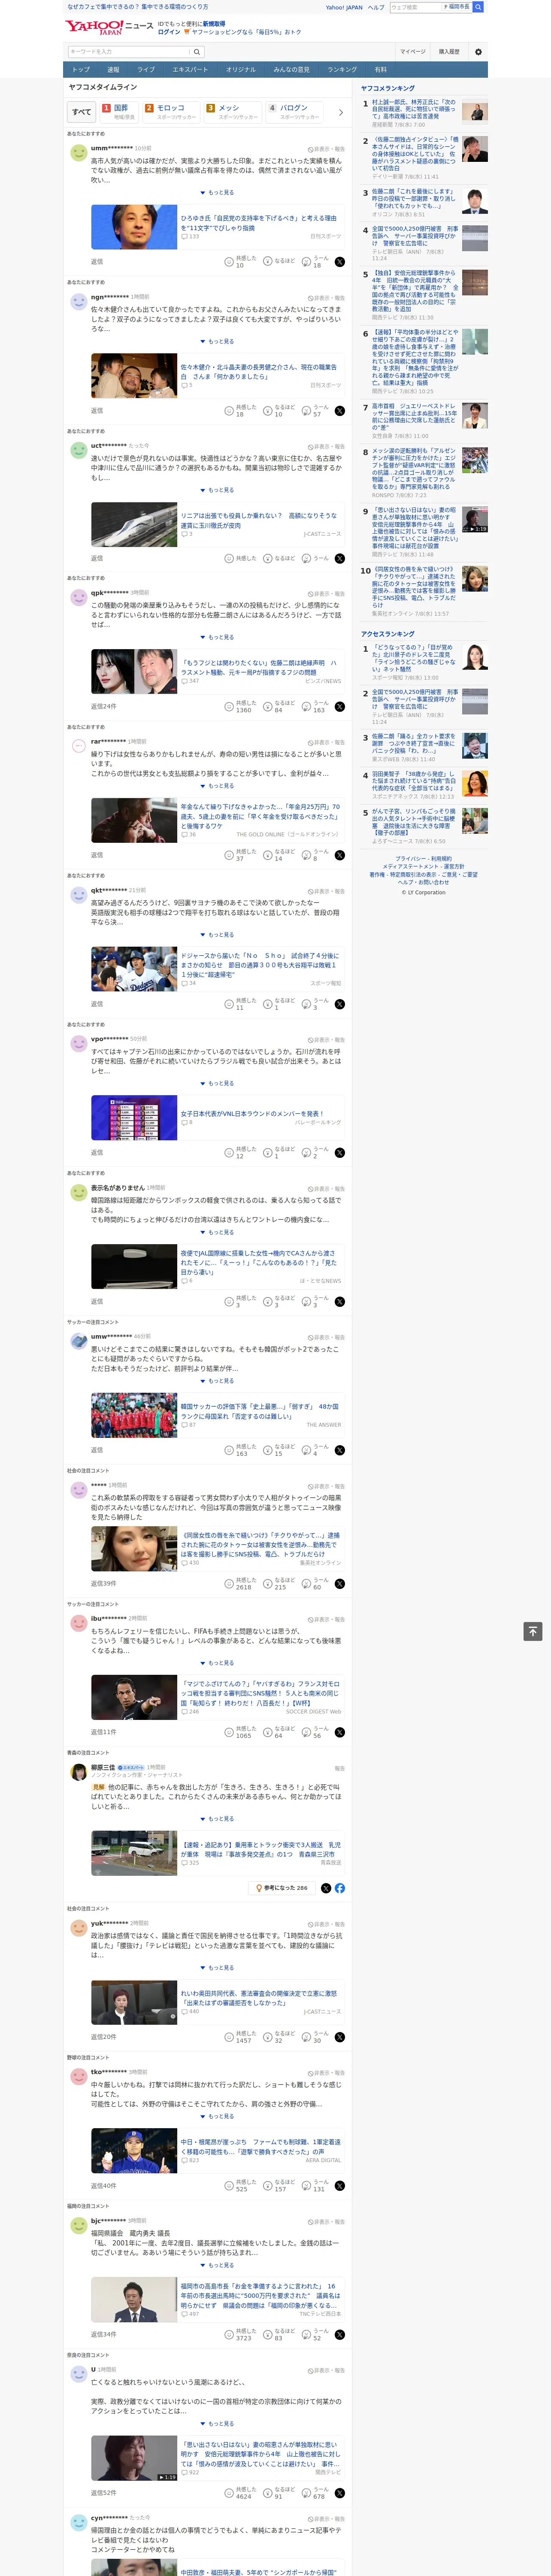Select the 国葬 topic tab
Viewport: 551px width, 2576px height.
point(119,112)
